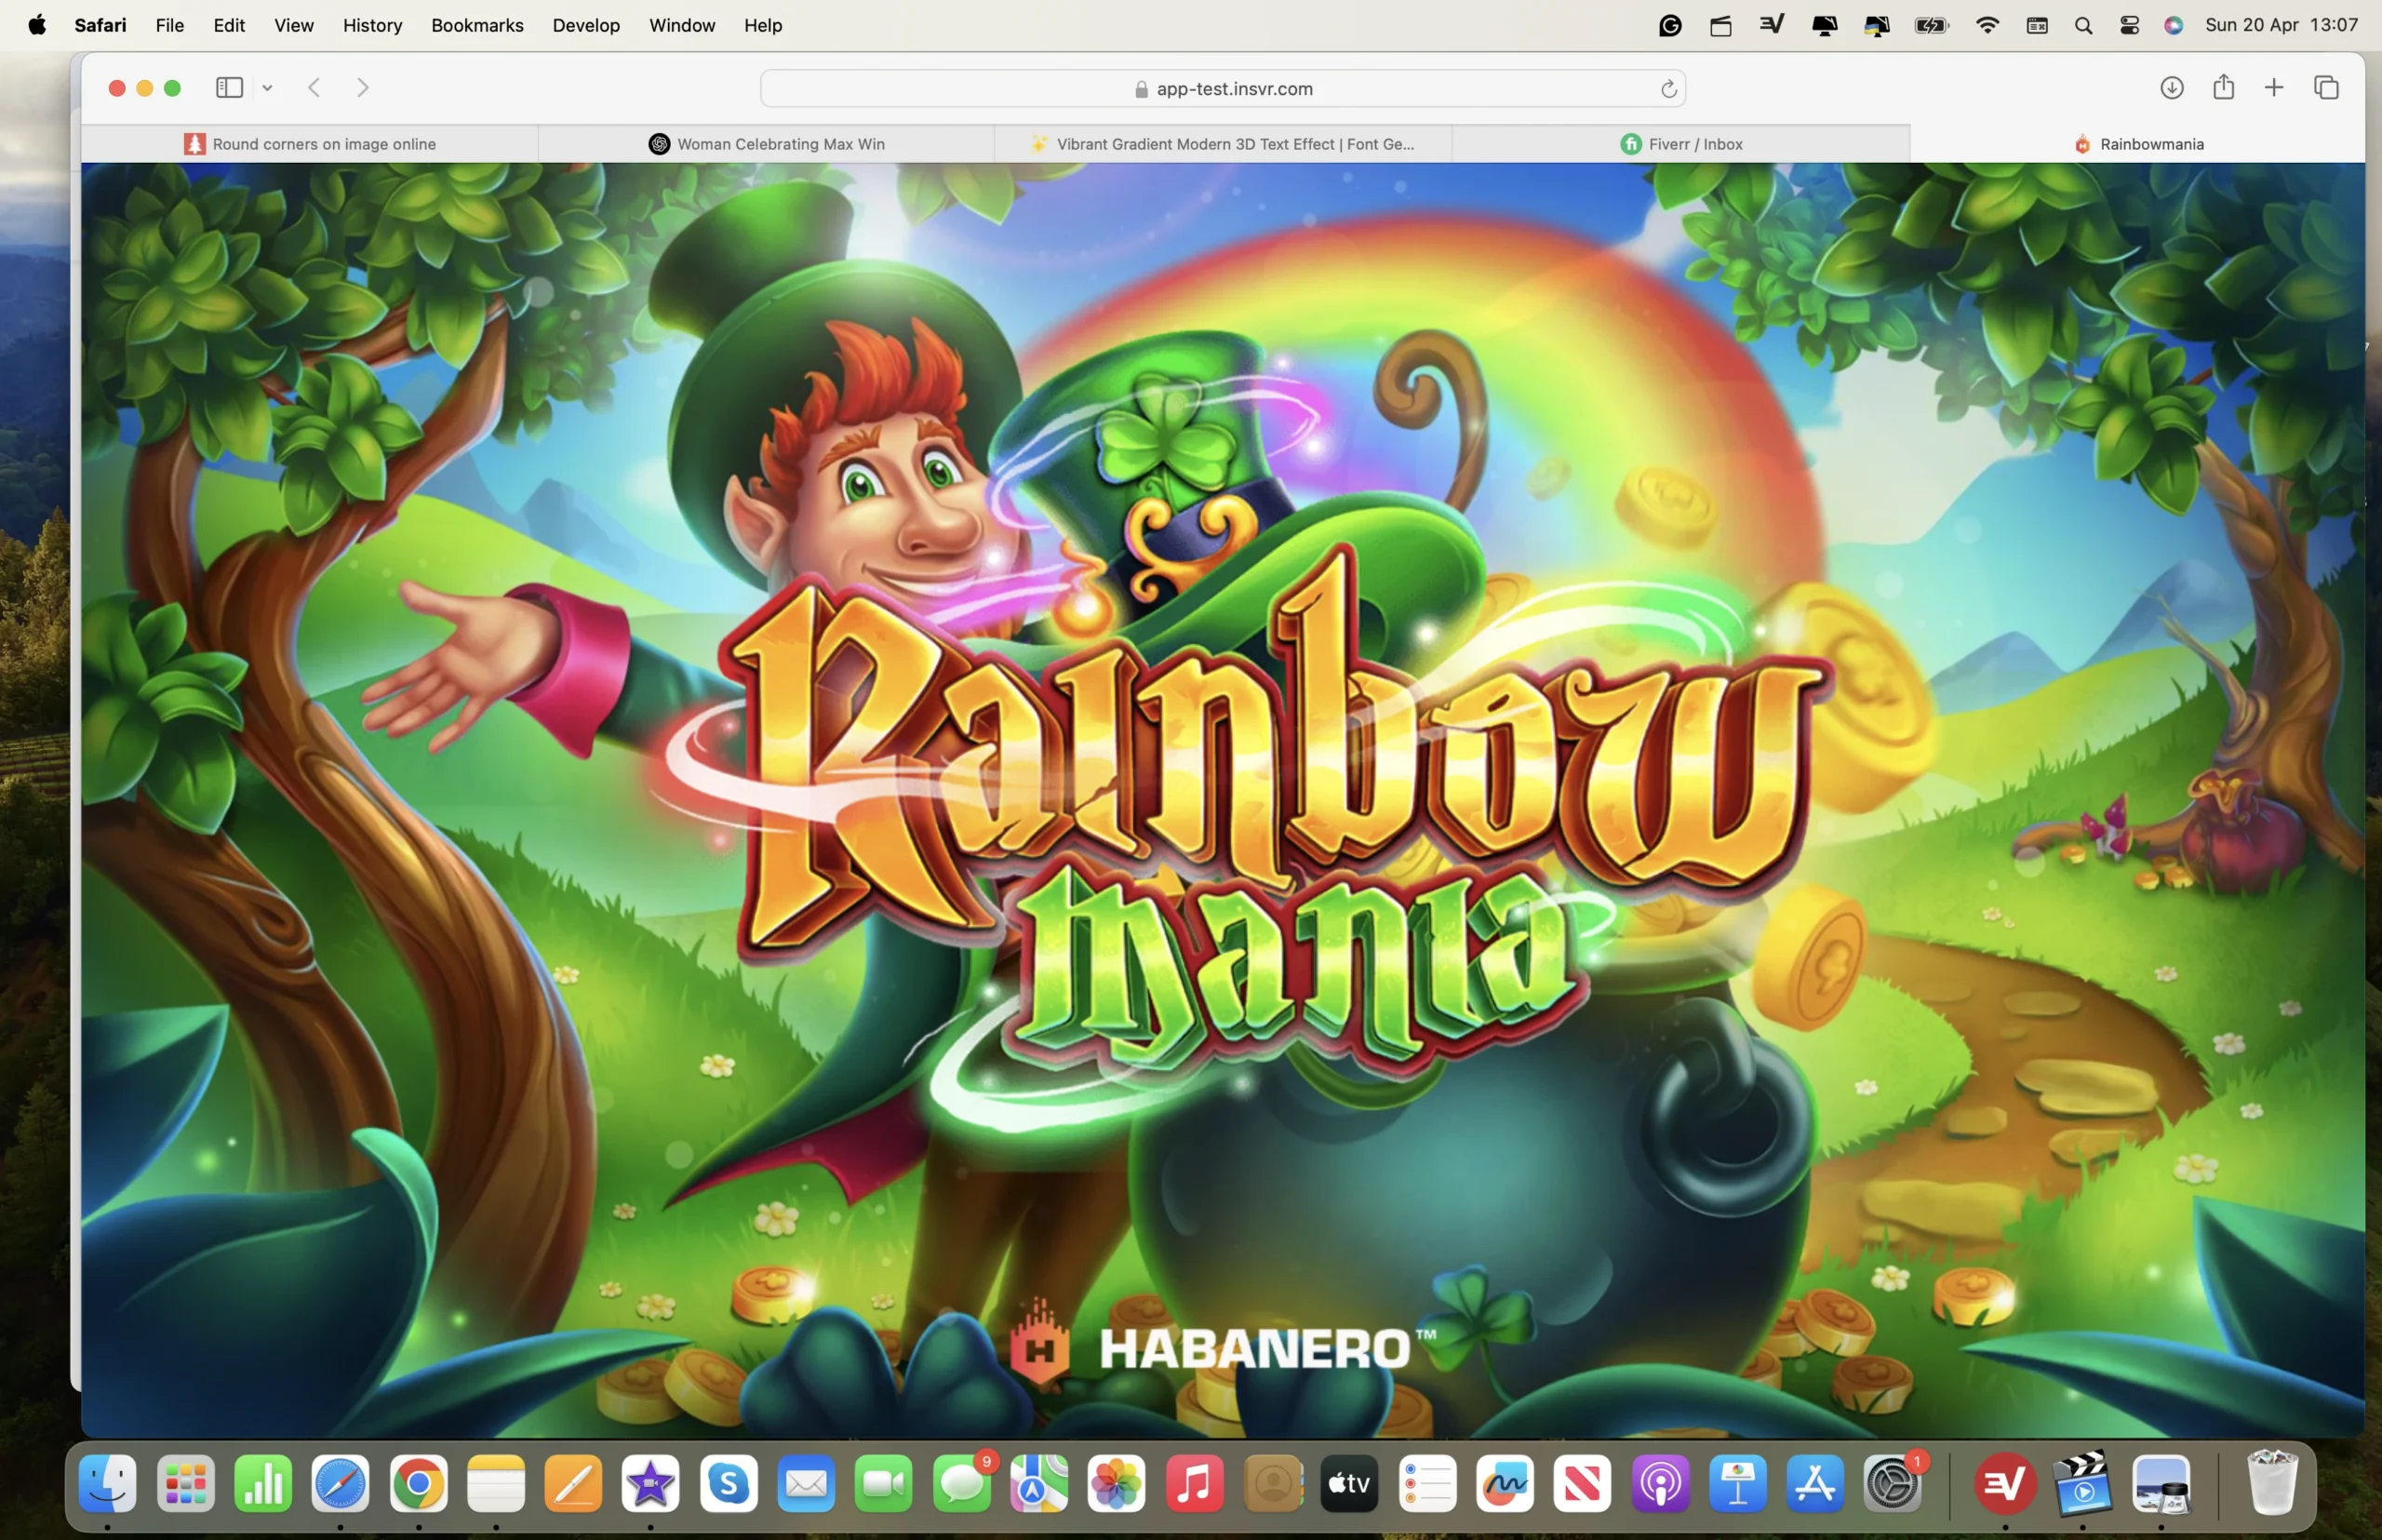This screenshot has width=2382, height=1540.
Task: Open Messages with 9 badge in Dock
Action: 962,1484
